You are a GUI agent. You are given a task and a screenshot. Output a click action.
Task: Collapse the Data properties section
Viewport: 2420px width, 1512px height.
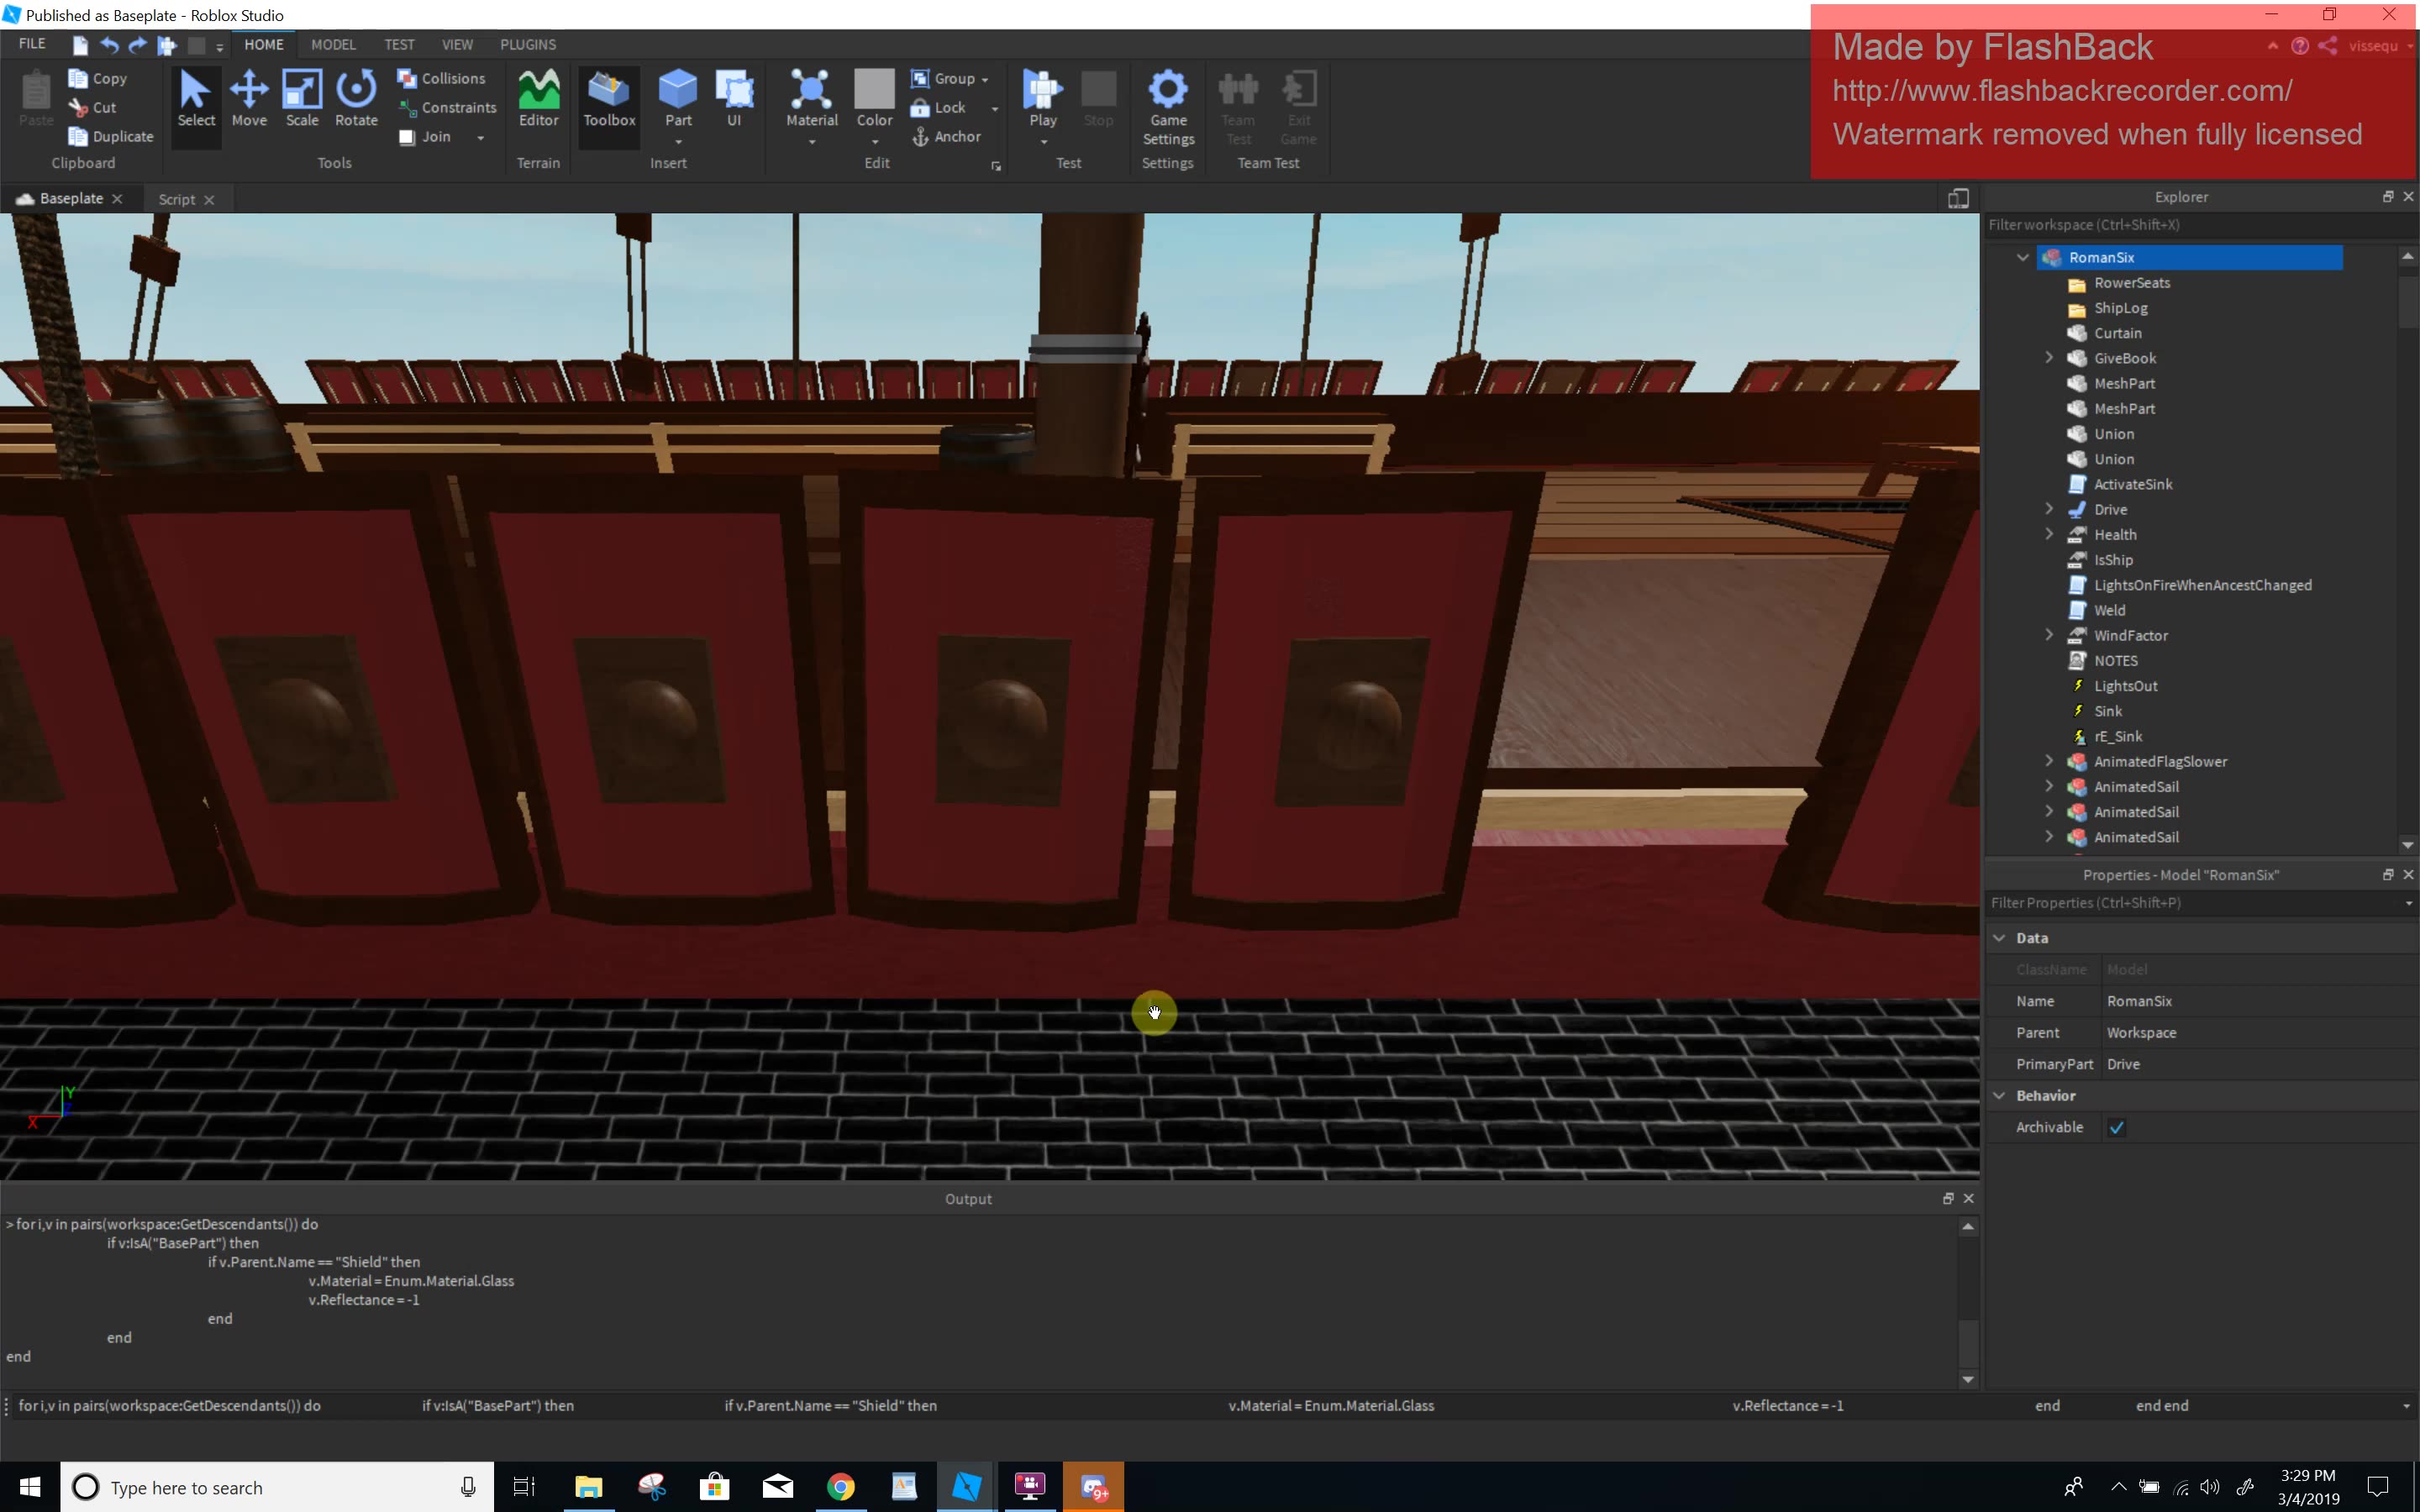pos(1999,938)
